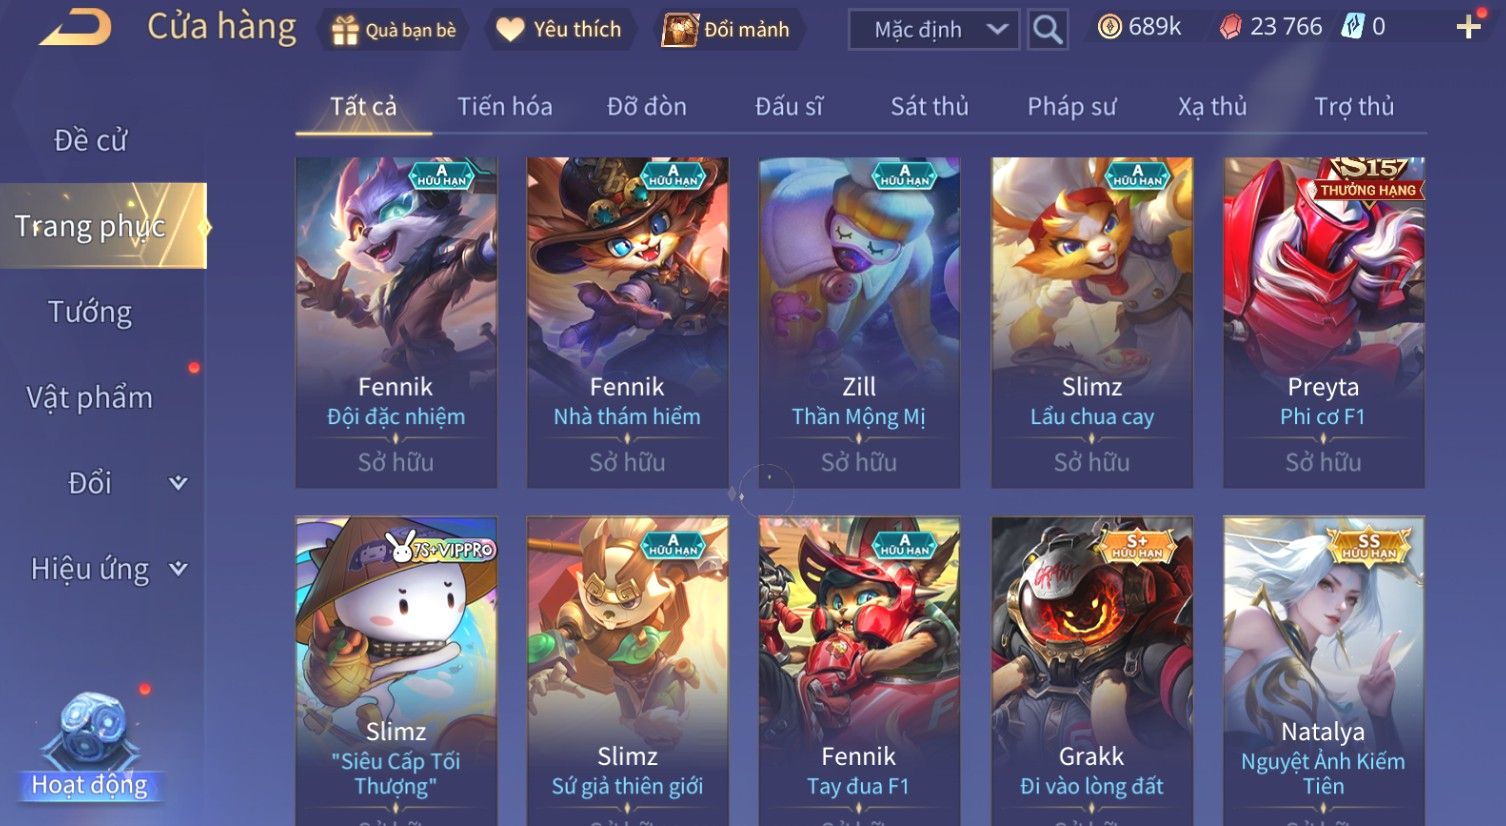The height and width of the screenshot is (826, 1506).
Task: Click the Quà bạn bè gift icon
Action: pos(345,31)
